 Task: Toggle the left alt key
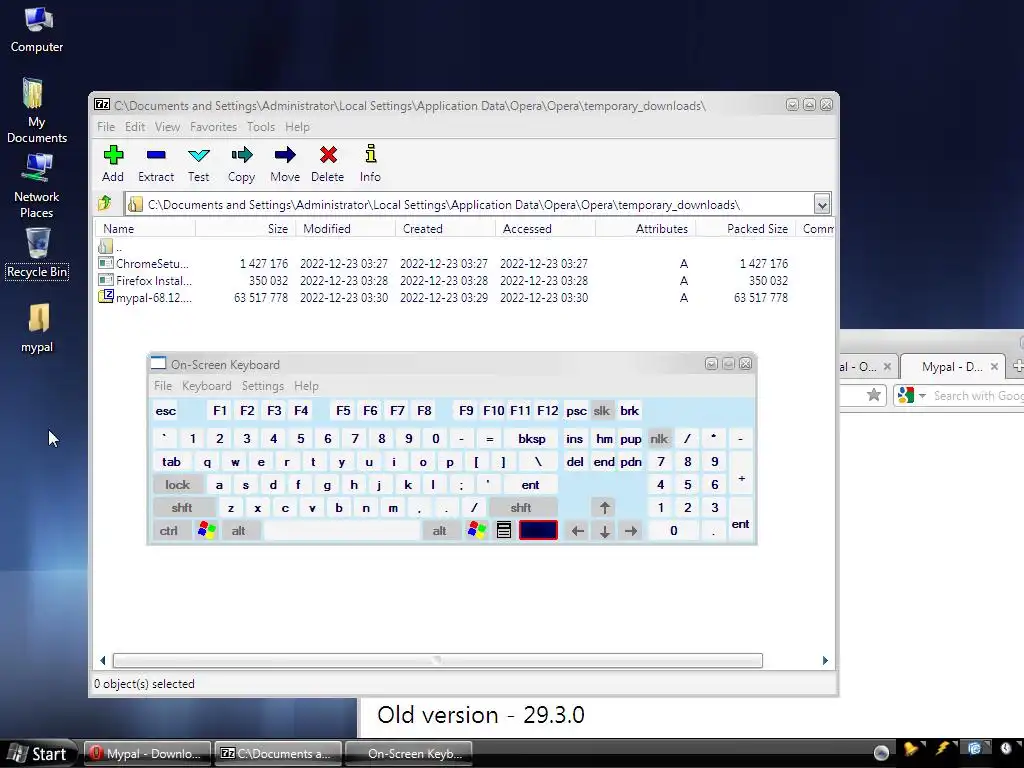pos(239,531)
